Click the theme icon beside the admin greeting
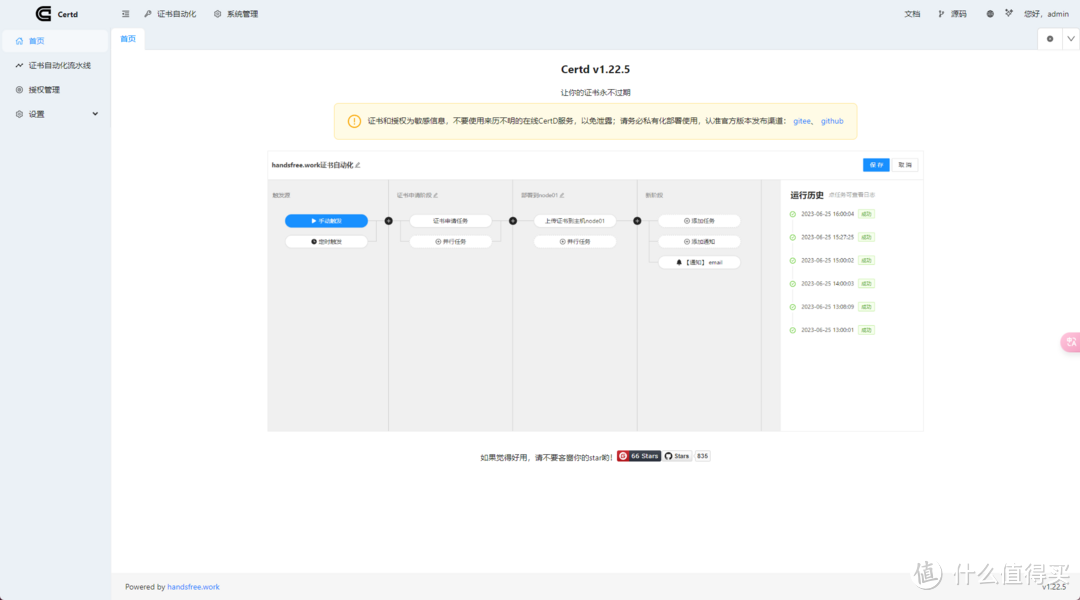 (x=1009, y=14)
